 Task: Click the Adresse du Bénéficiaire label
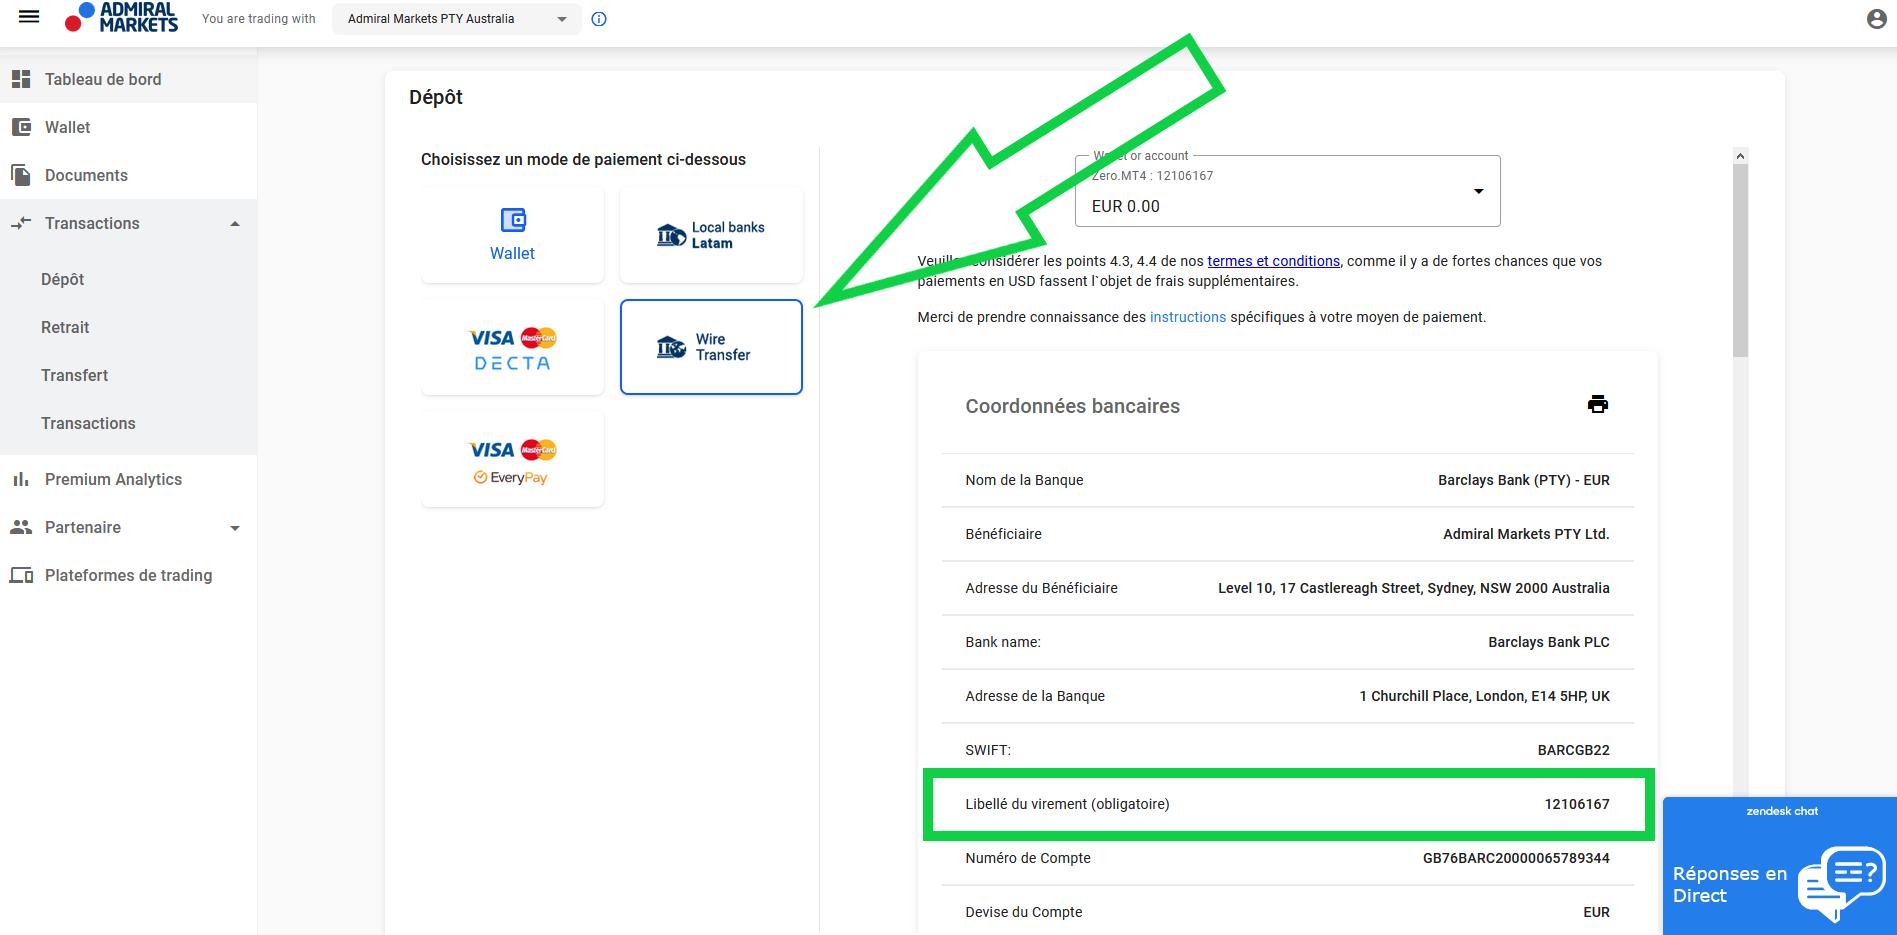(1041, 588)
